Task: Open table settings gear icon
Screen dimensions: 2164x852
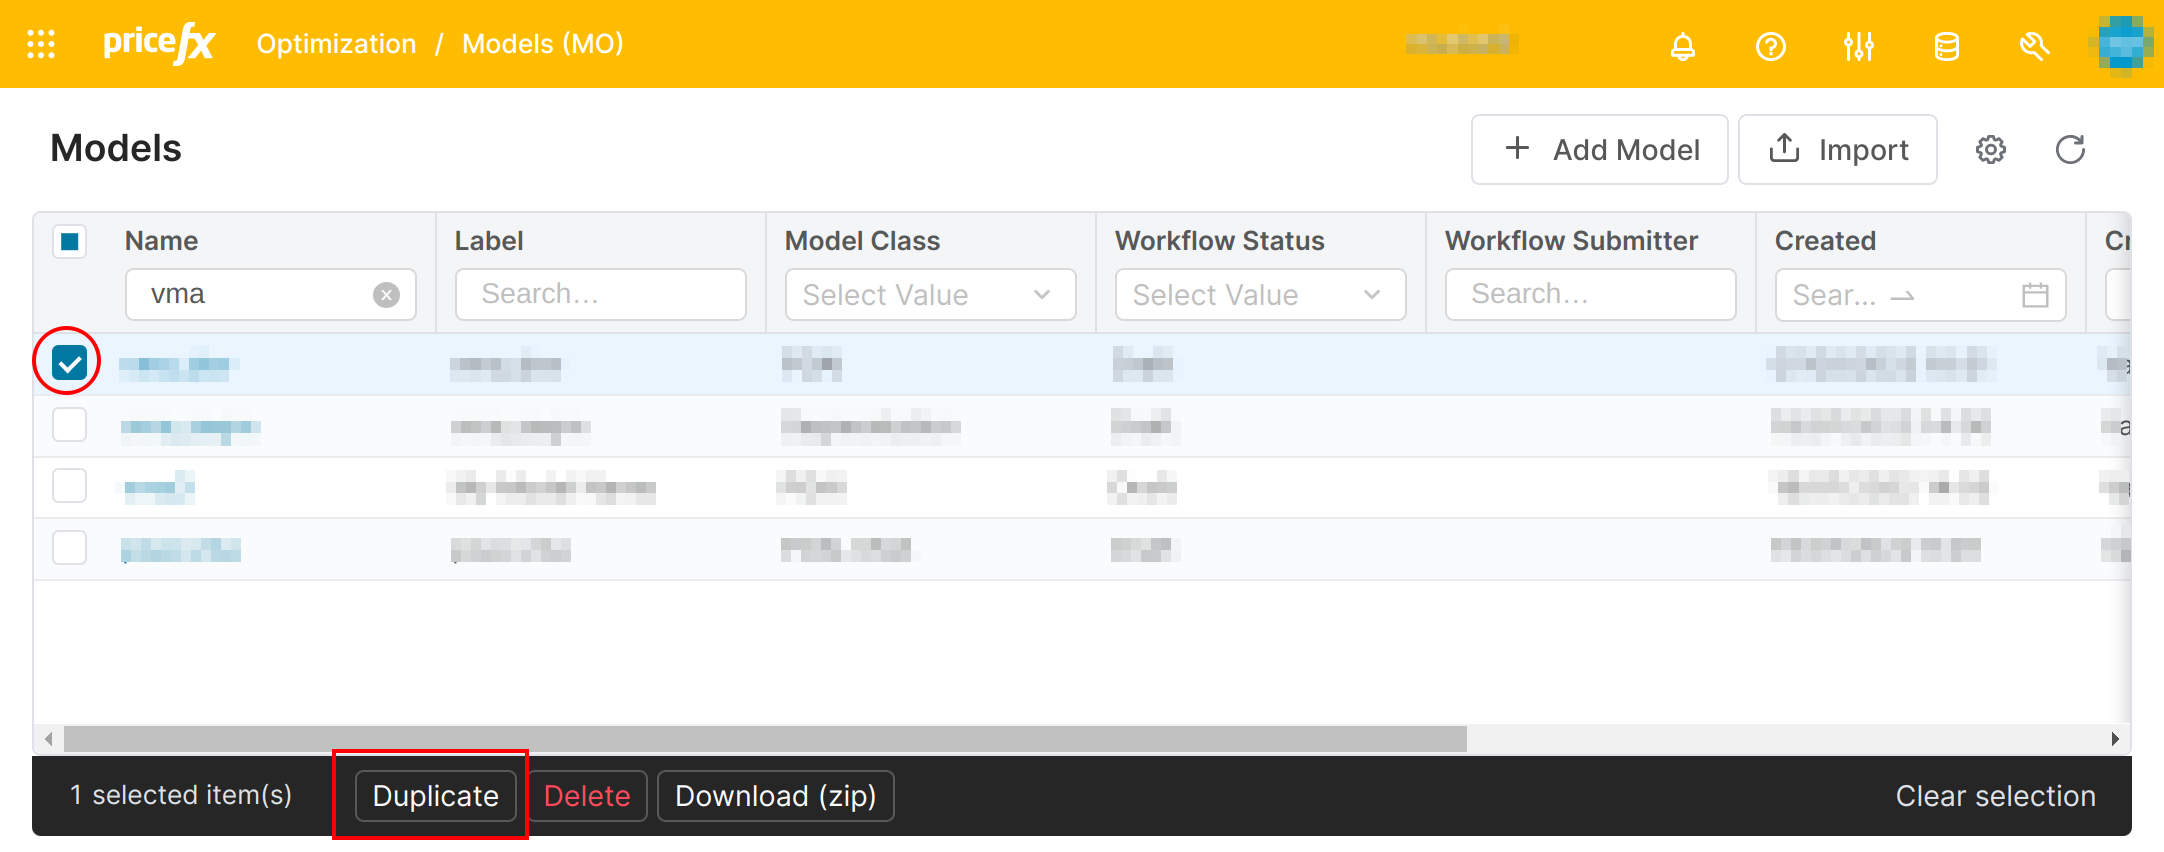Action: [x=1990, y=150]
